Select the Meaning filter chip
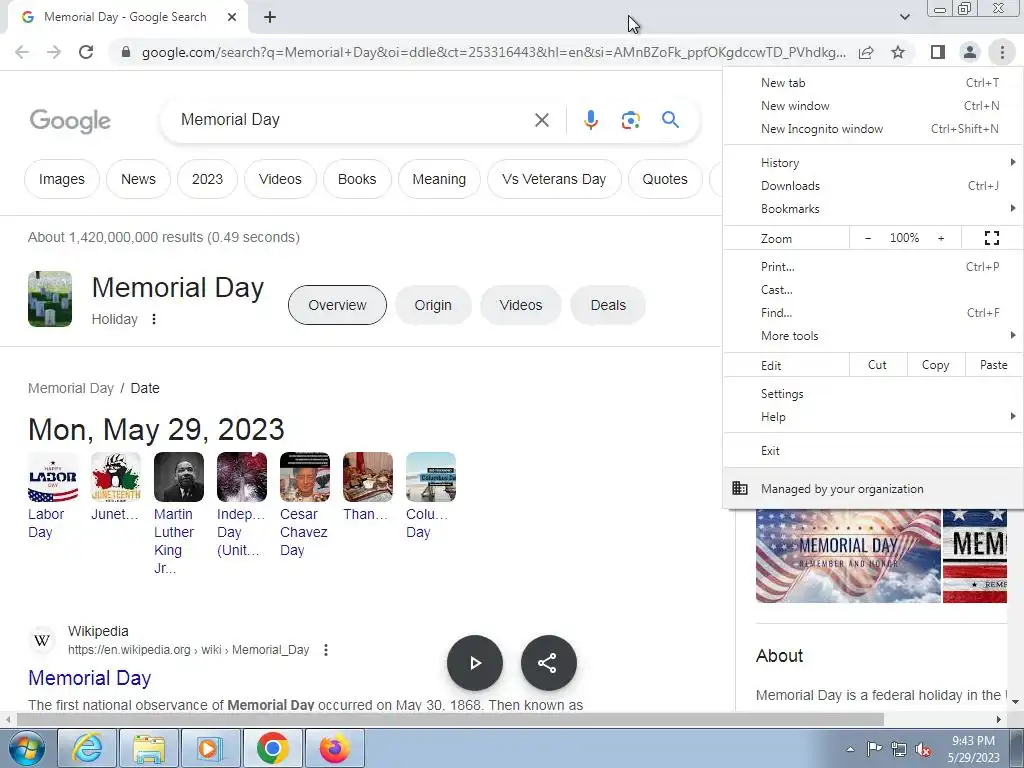The width and height of the screenshot is (1024, 768). (439, 179)
